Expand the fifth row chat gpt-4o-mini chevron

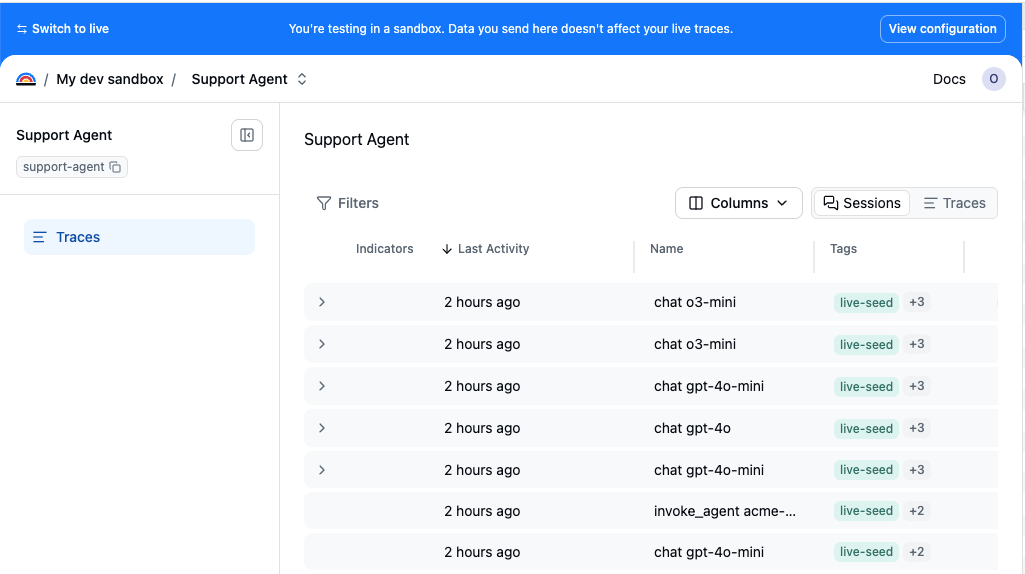[322, 470]
